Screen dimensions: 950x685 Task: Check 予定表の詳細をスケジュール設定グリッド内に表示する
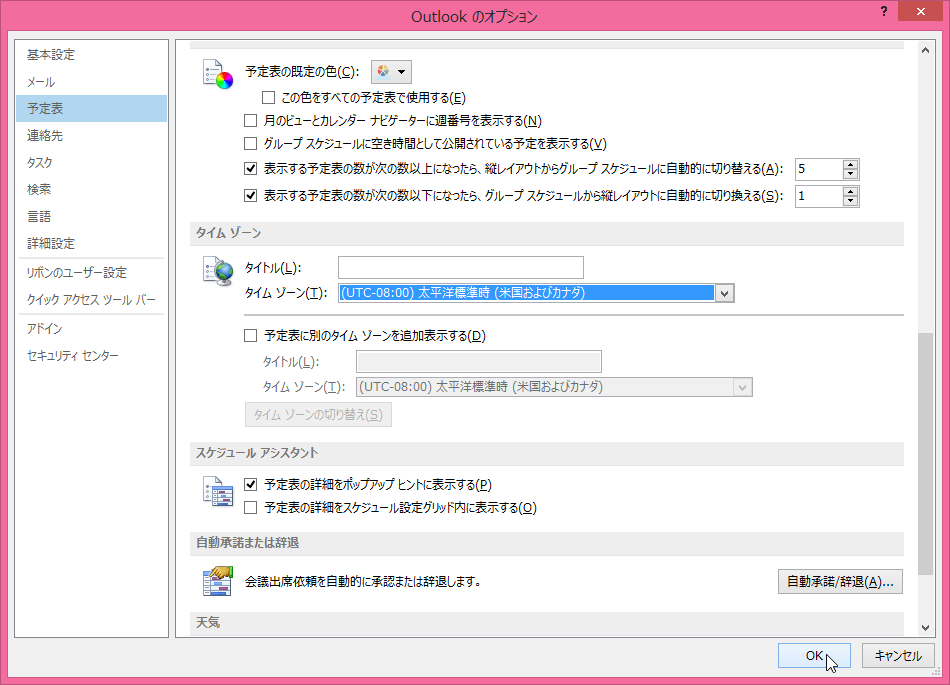[x=250, y=508]
